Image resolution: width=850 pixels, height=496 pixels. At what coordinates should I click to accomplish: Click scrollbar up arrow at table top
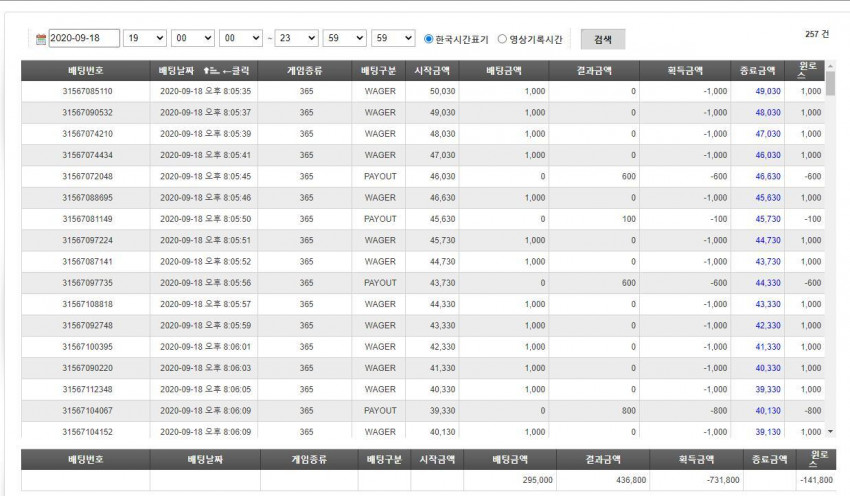(x=830, y=66)
